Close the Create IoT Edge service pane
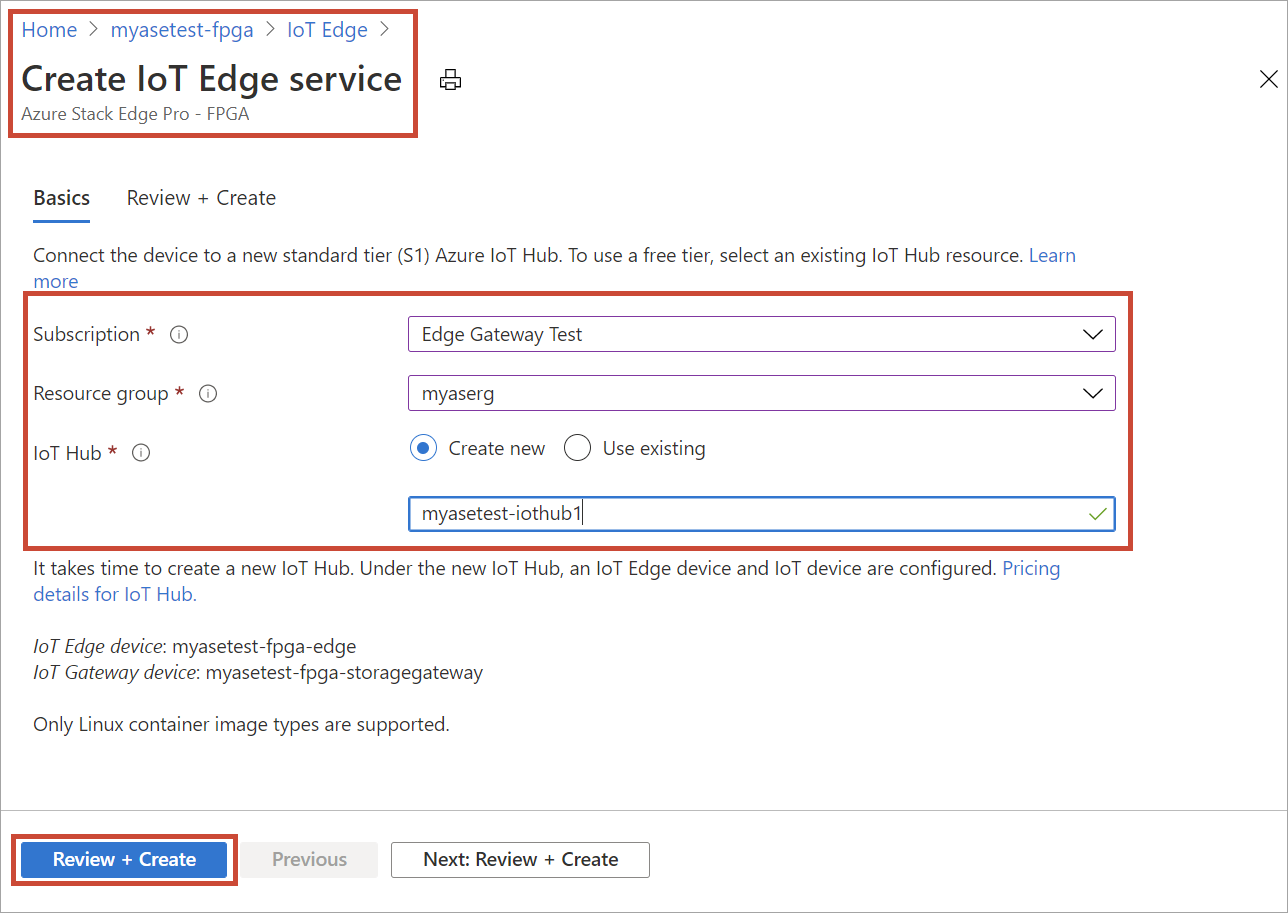Viewport: 1288px width, 913px height. [1268, 80]
